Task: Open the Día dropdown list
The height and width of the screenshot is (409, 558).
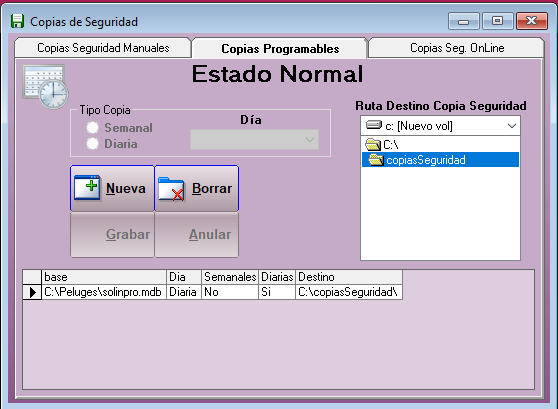Action: tap(254, 140)
